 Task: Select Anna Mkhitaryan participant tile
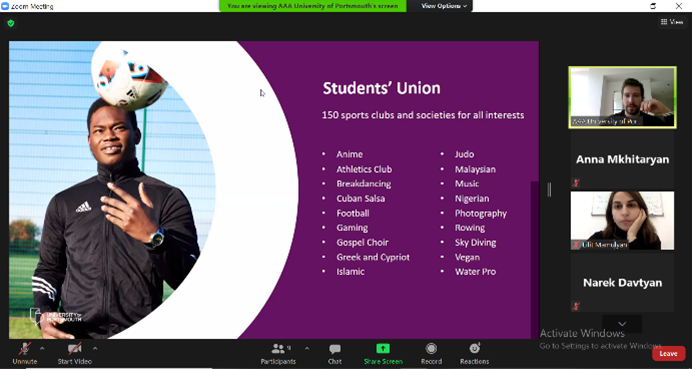click(622, 159)
